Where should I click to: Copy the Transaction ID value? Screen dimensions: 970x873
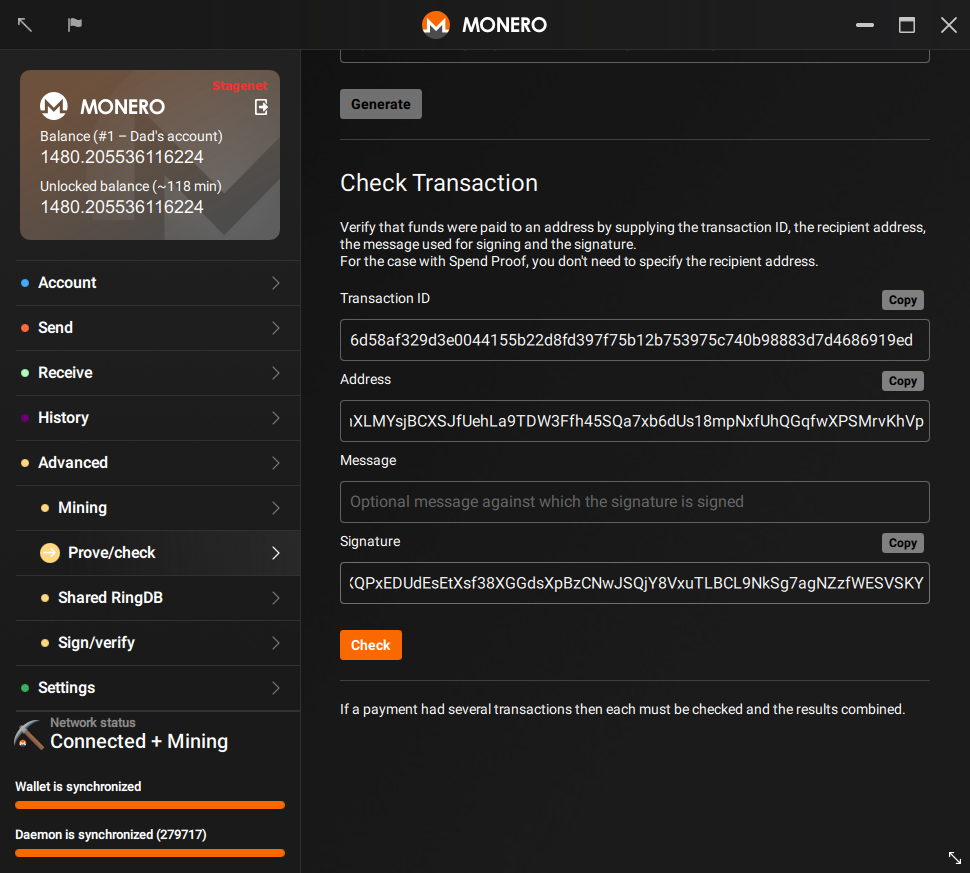click(x=902, y=300)
